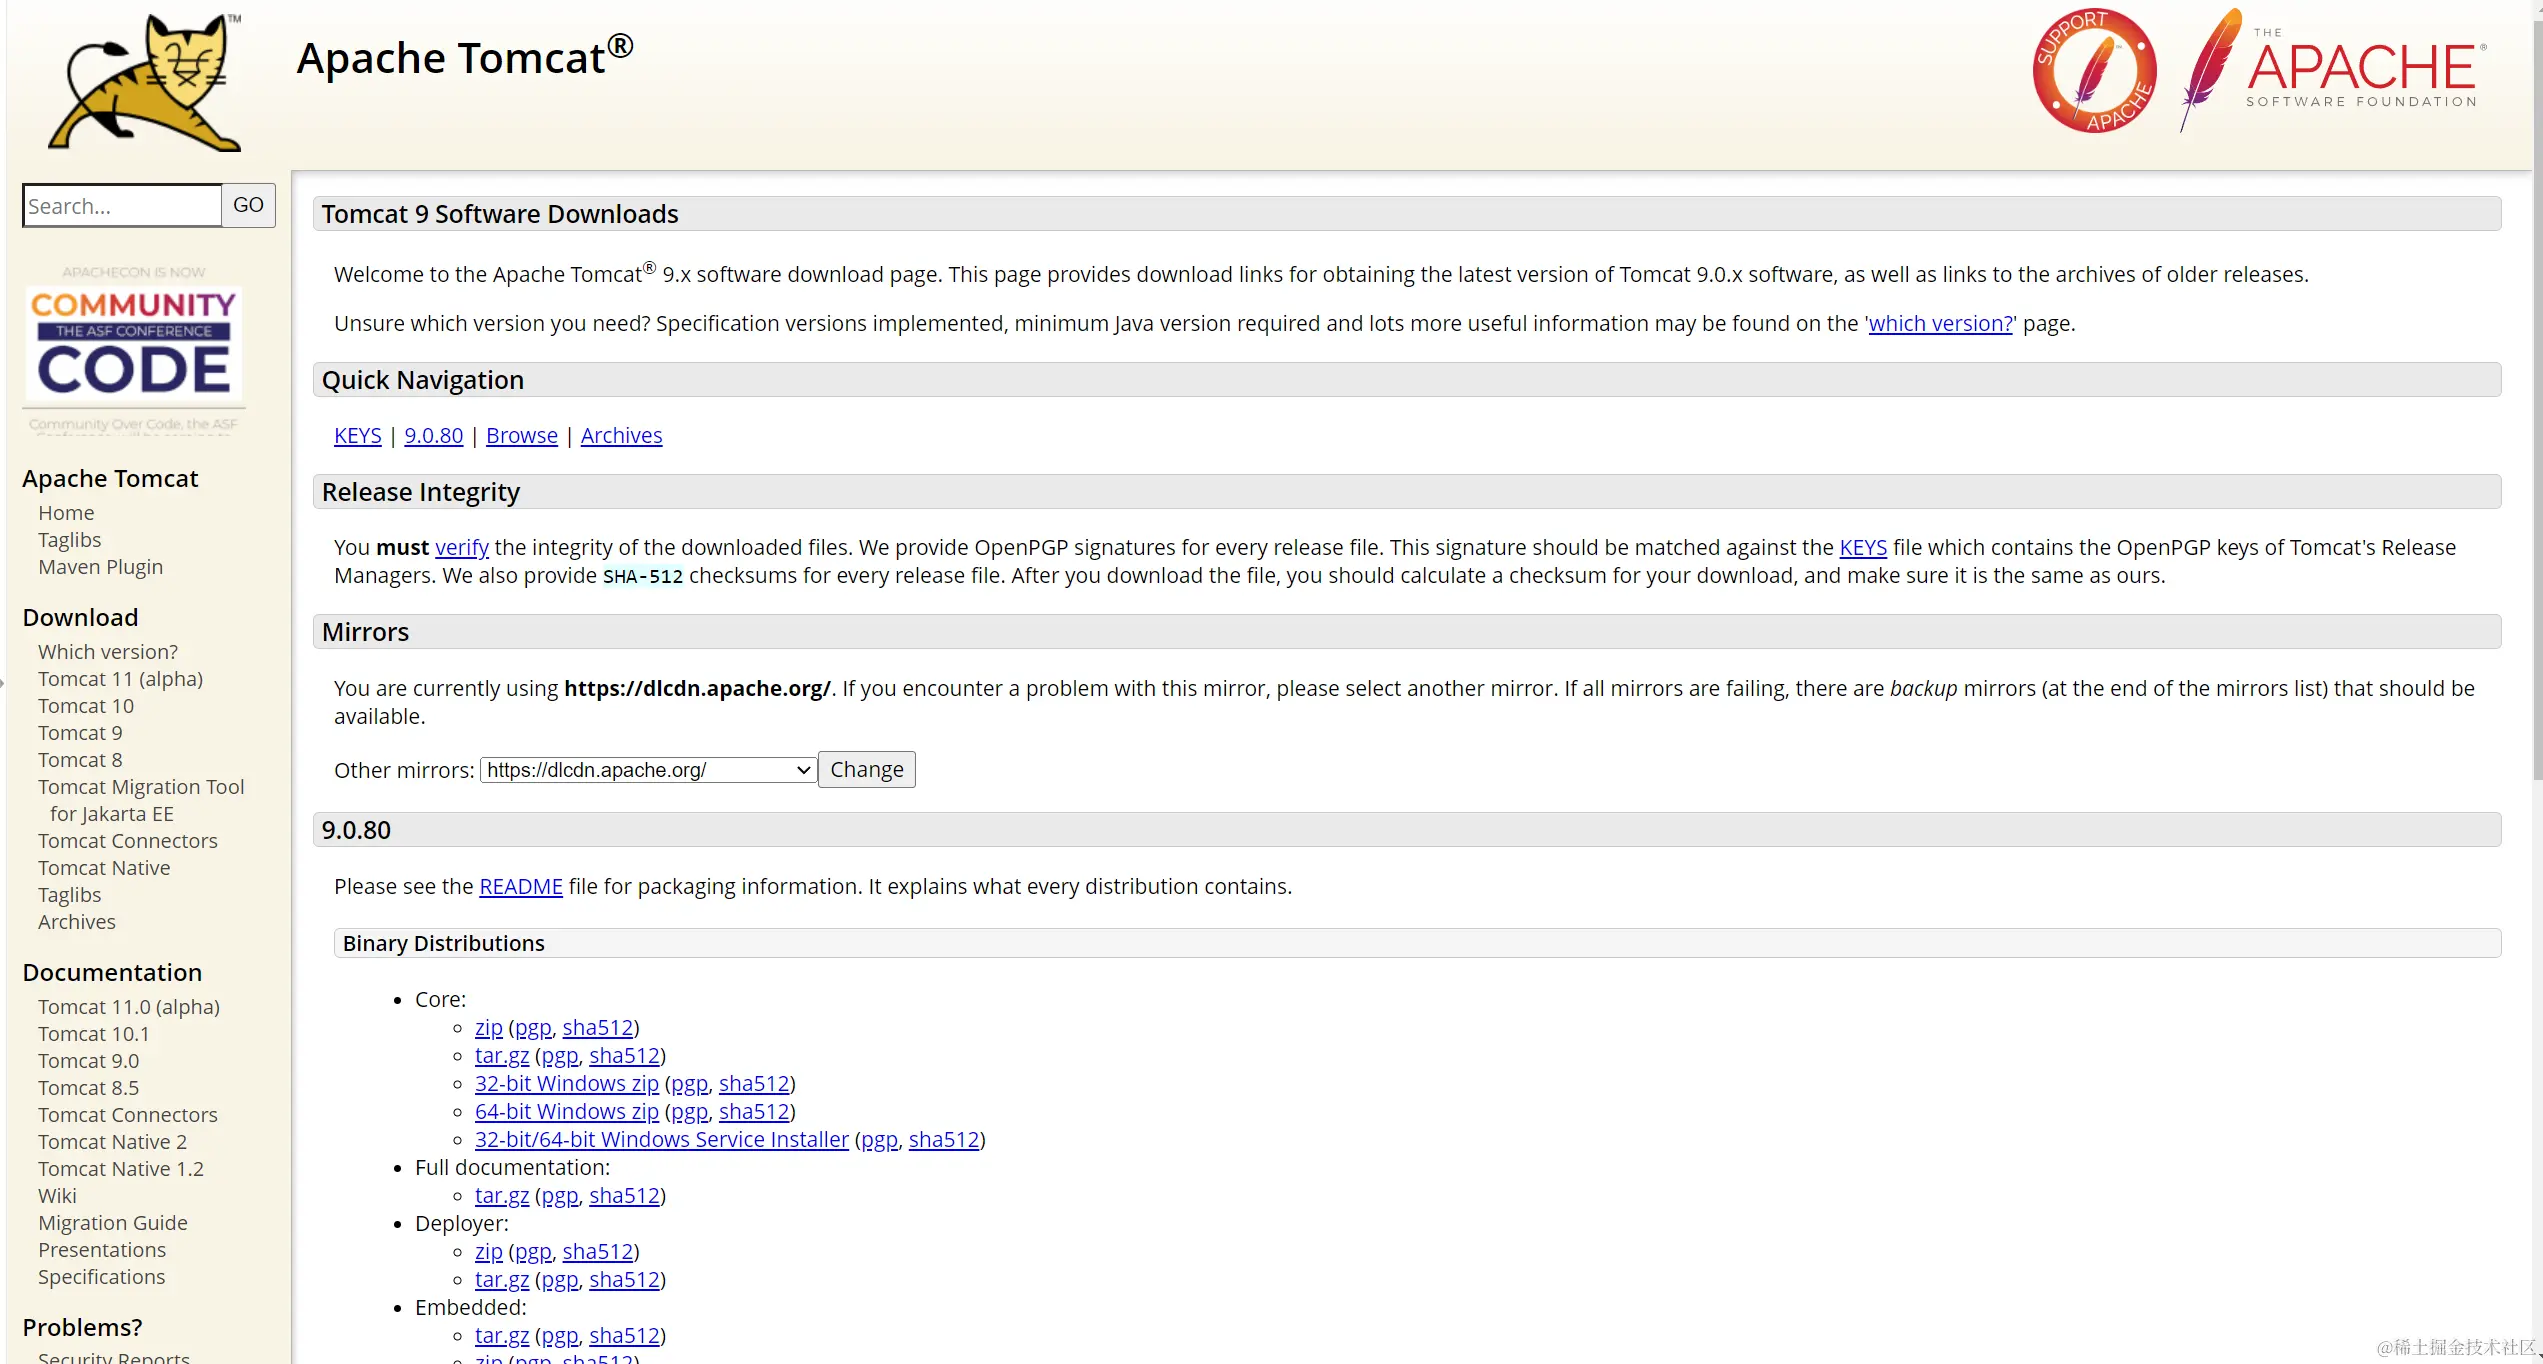The image size is (2543, 1364).
Task: Download the Core zip distribution
Action: (489, 1027)
